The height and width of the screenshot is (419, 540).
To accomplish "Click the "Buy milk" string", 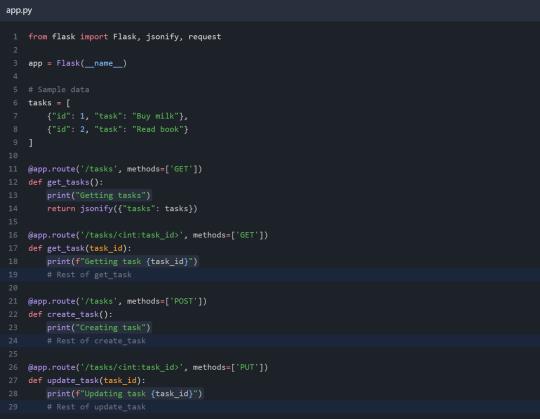I will click(x=156, y=116).
